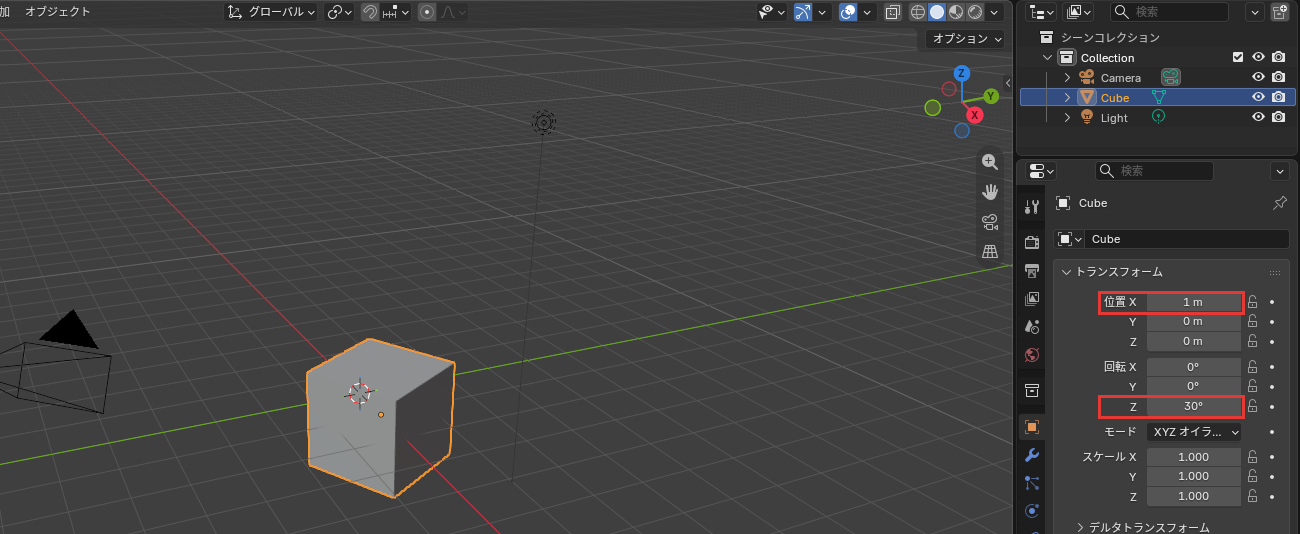Screen dimensions: 1300x534
Task: Click the 回転 Z value field showing 30°
Action: pos(1193,406)
